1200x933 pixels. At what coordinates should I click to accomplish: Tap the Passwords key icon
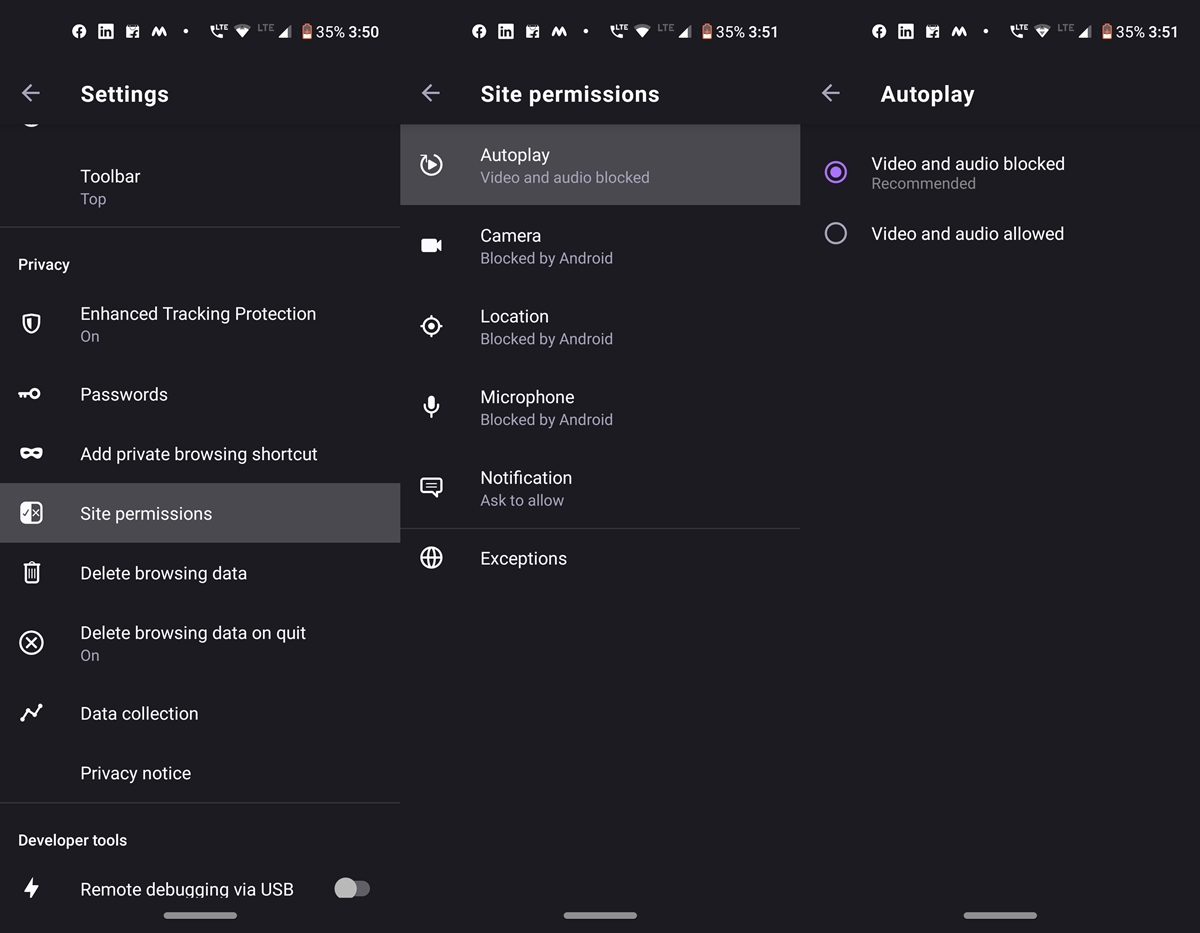(x=31, y=394)
